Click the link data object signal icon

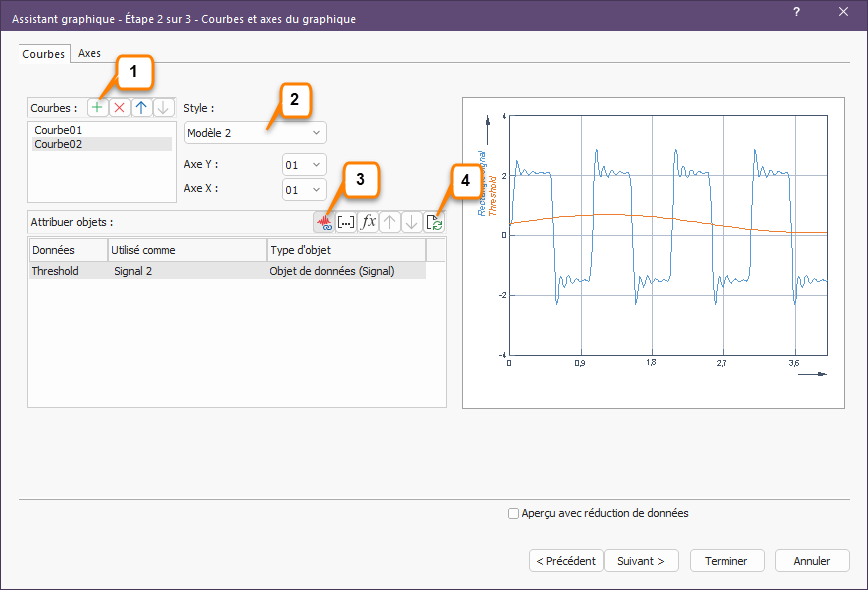[324, 222]
